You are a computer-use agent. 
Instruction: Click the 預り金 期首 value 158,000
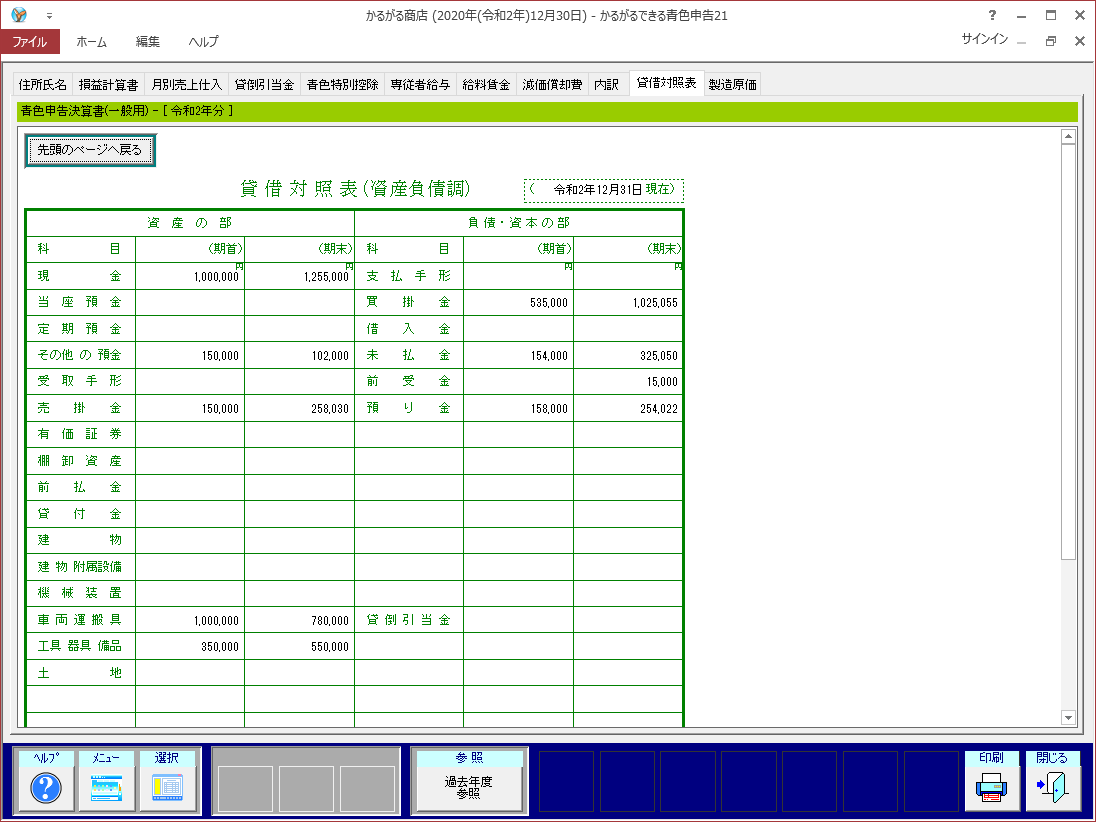pyautogui.click(x=549, y=409)
